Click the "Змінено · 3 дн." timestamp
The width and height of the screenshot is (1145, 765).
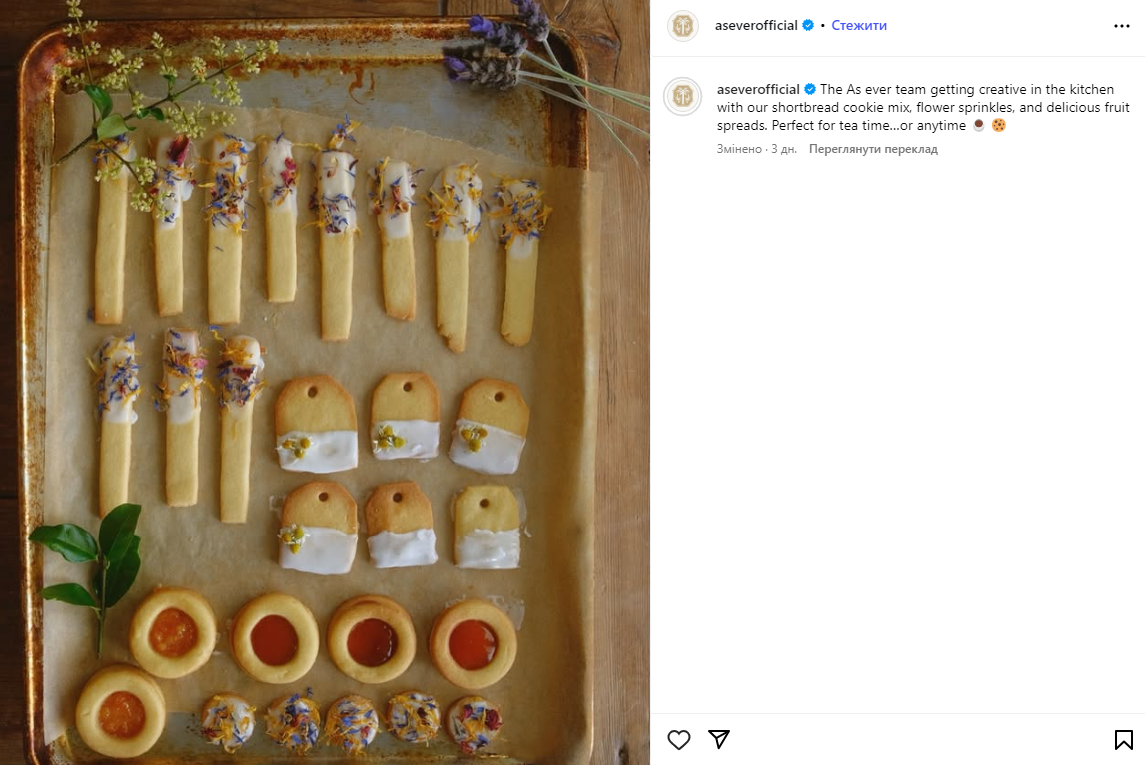(757, 150)
